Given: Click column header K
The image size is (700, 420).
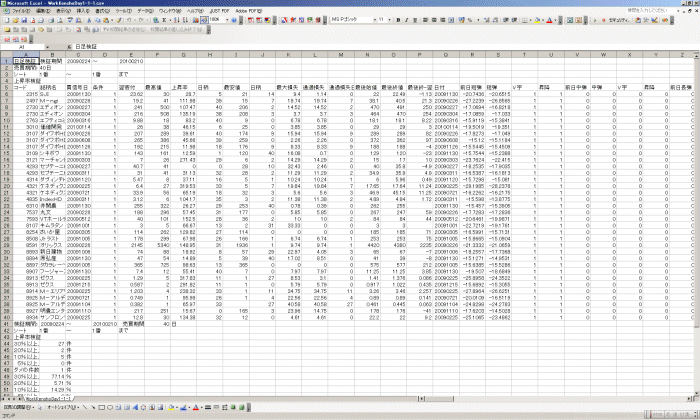Looking at the screenshot, I should (x=288, y=55).
